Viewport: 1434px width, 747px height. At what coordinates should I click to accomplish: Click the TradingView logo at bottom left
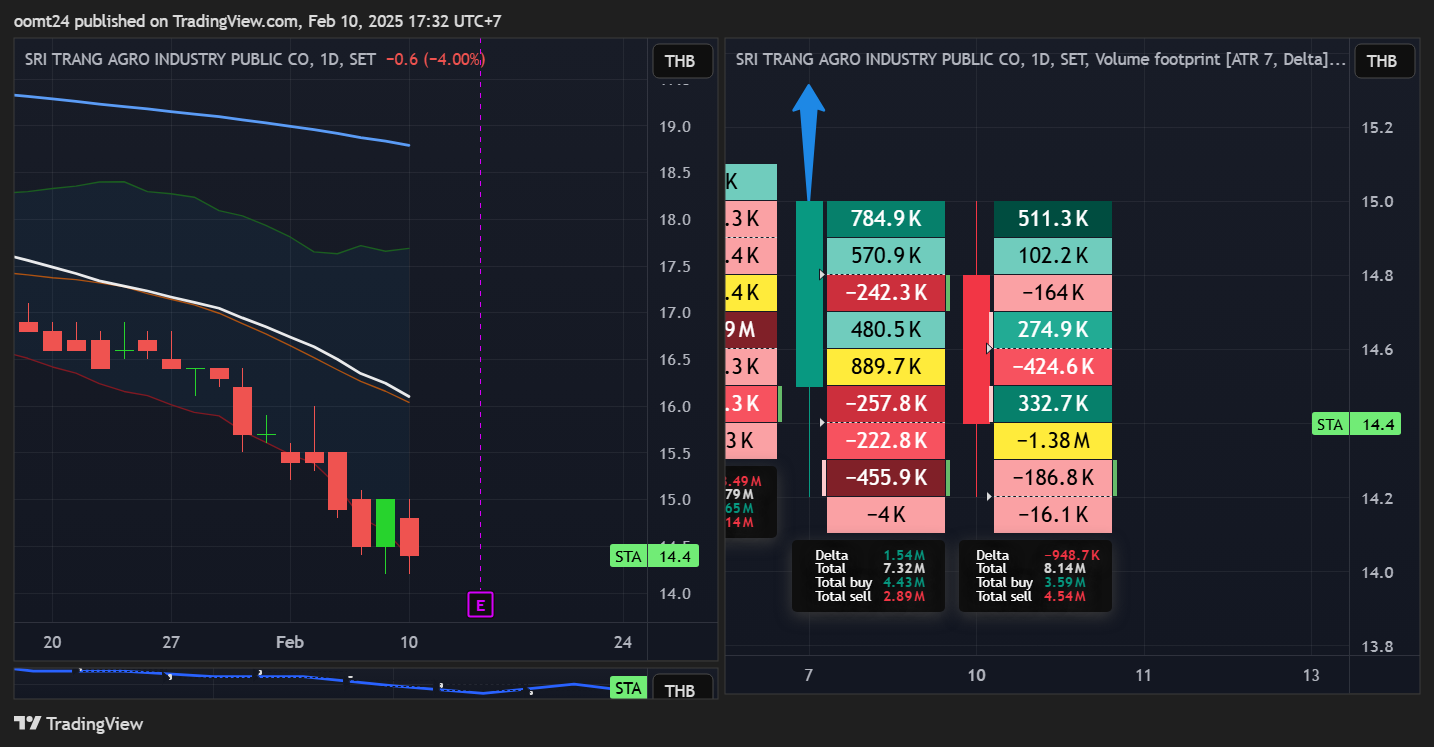point(79,723)
